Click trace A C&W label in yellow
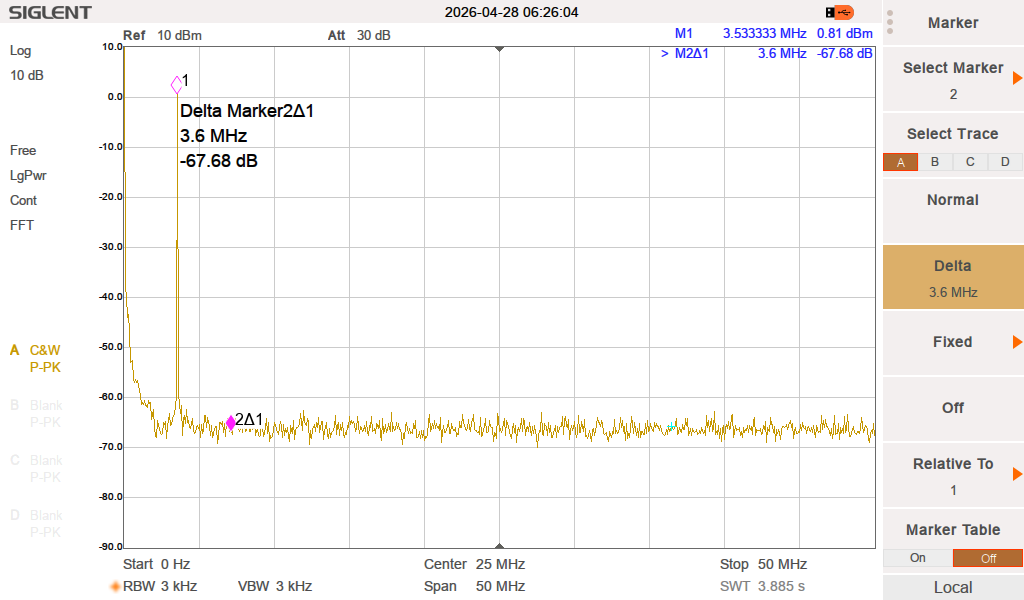 [44, 351]
